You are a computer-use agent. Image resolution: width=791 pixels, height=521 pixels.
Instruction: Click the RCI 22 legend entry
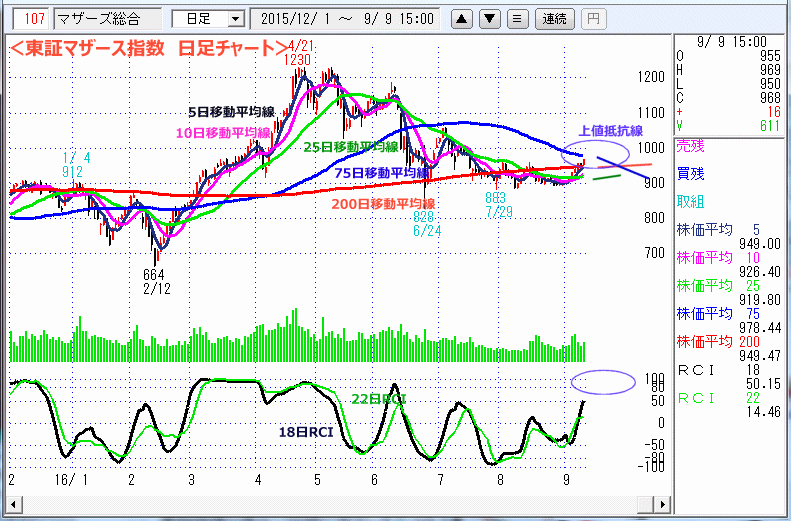pyautogui.click(x=718, y=398)
